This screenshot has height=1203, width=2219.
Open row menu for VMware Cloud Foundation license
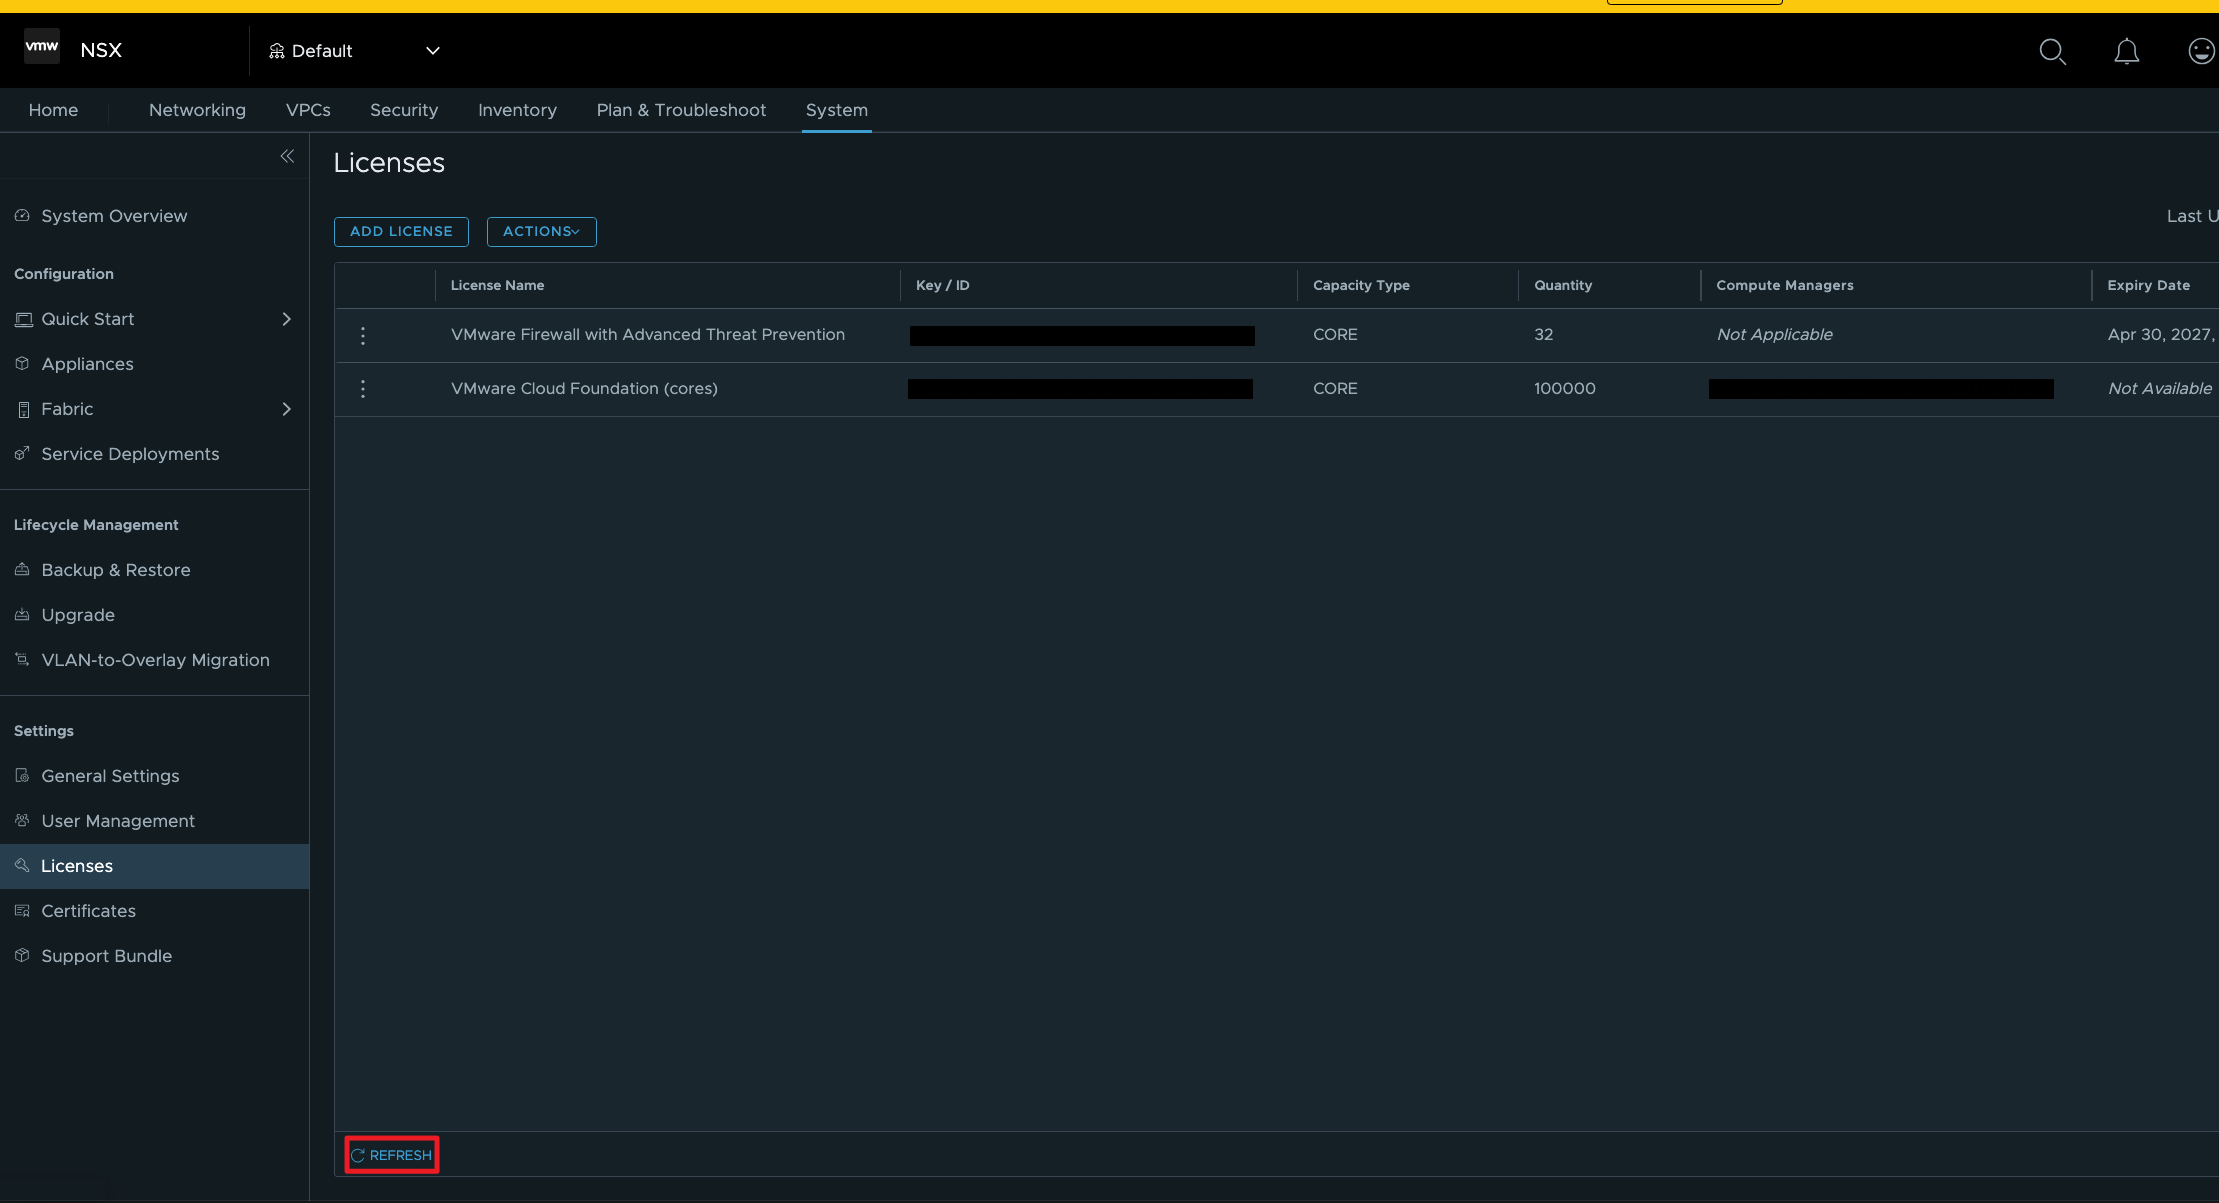(363, 389)
